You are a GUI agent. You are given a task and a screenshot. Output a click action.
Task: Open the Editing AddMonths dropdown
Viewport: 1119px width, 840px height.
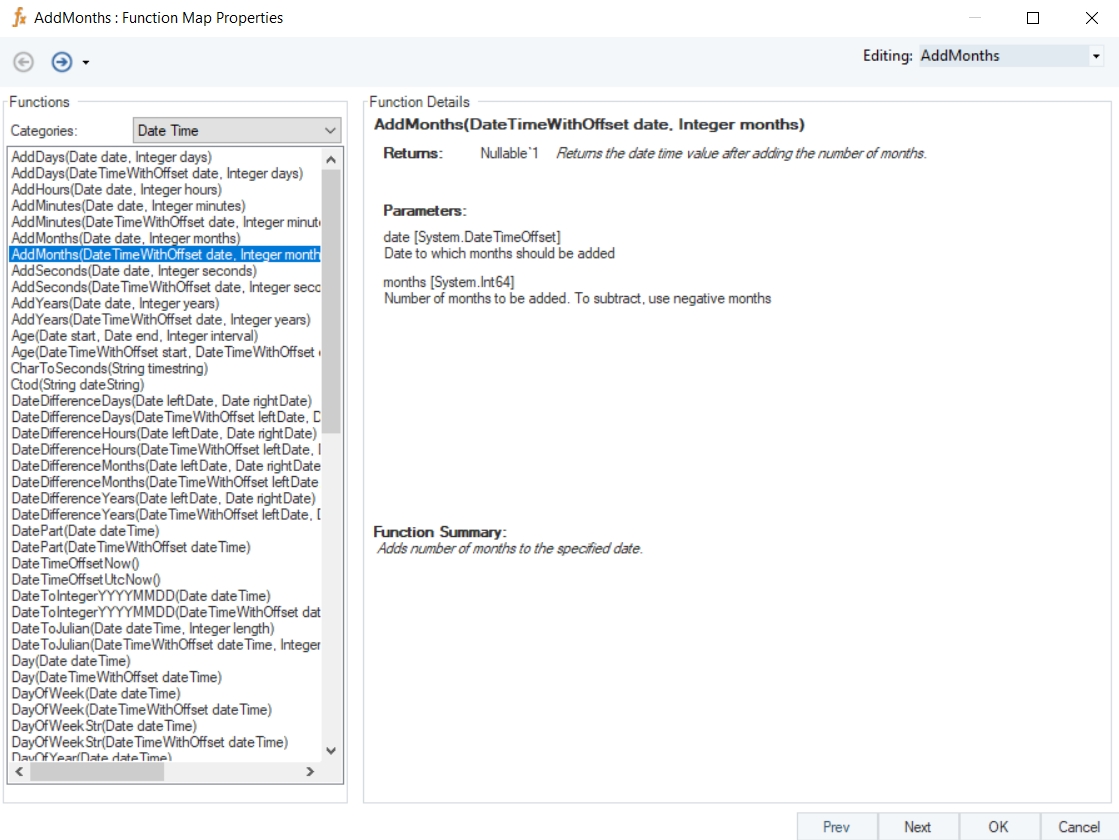point(1096,57)
